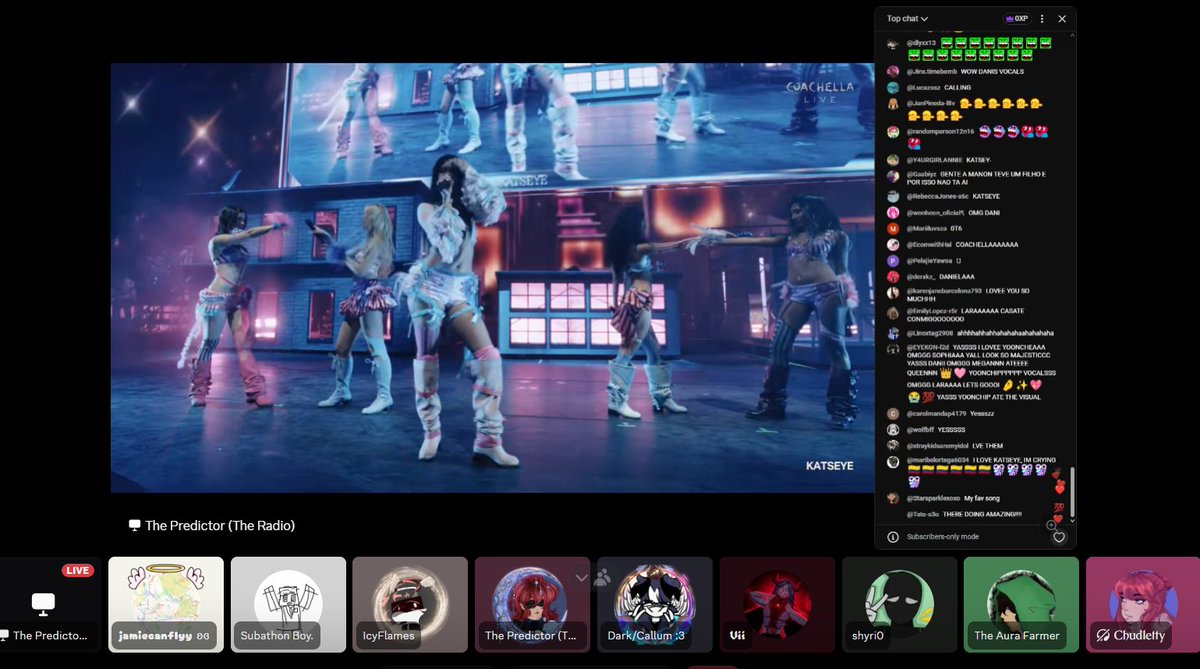Click @PelajieYewoa purple P avatar
The width and height of the screenshot is (1200, 669).
click(893, 261)
